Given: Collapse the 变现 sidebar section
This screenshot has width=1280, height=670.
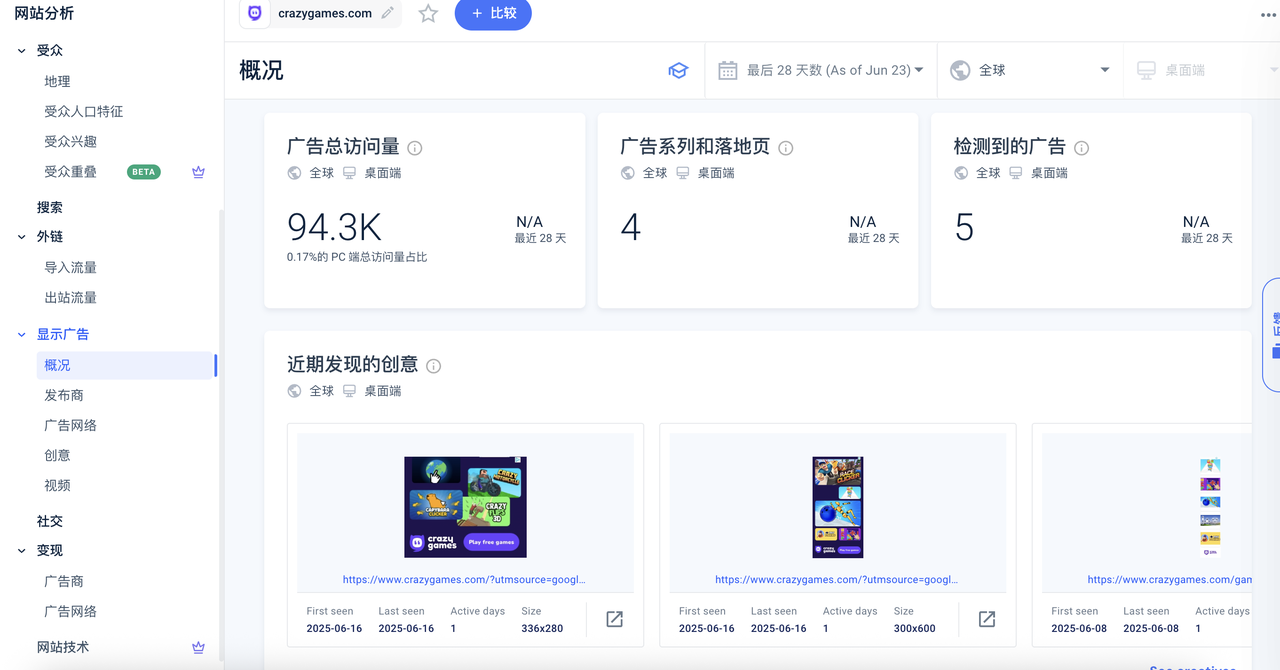Looking at the screenshot, I should coord(22,551).
